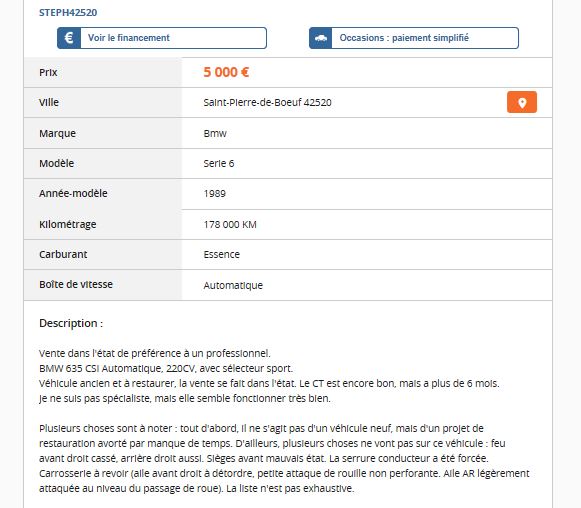Click the Saint-Pierre-de-Boeuf 42520 city text
The width and height of the screenshot is (581, 508).
point(268,103)
